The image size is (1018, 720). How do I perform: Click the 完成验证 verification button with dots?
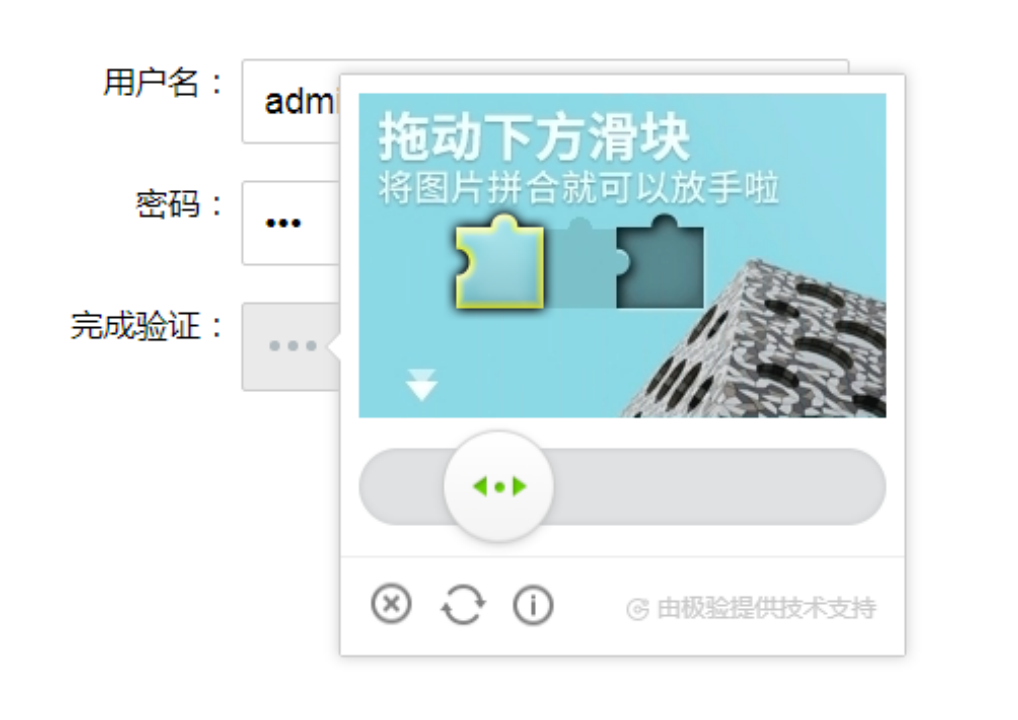(x=290, y=346)
